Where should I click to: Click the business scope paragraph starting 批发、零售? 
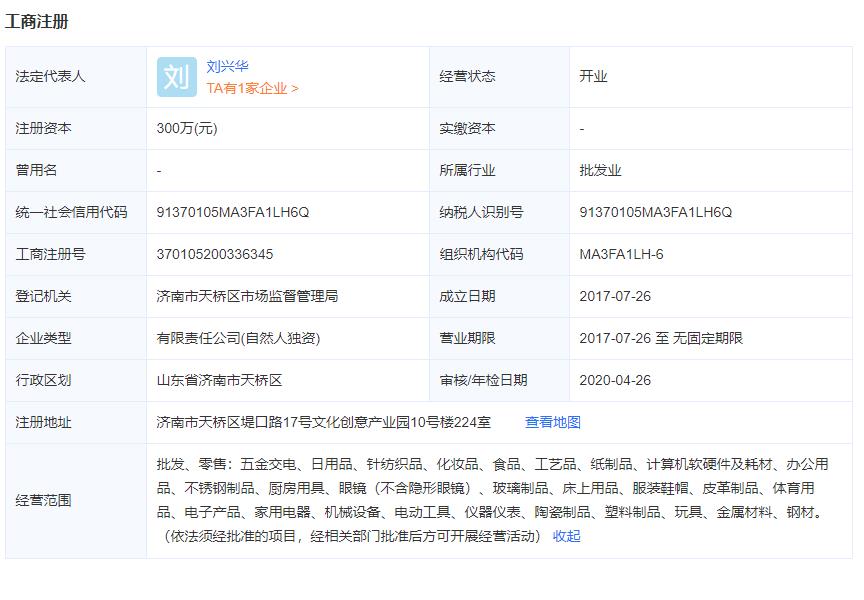tap(492, 500)
